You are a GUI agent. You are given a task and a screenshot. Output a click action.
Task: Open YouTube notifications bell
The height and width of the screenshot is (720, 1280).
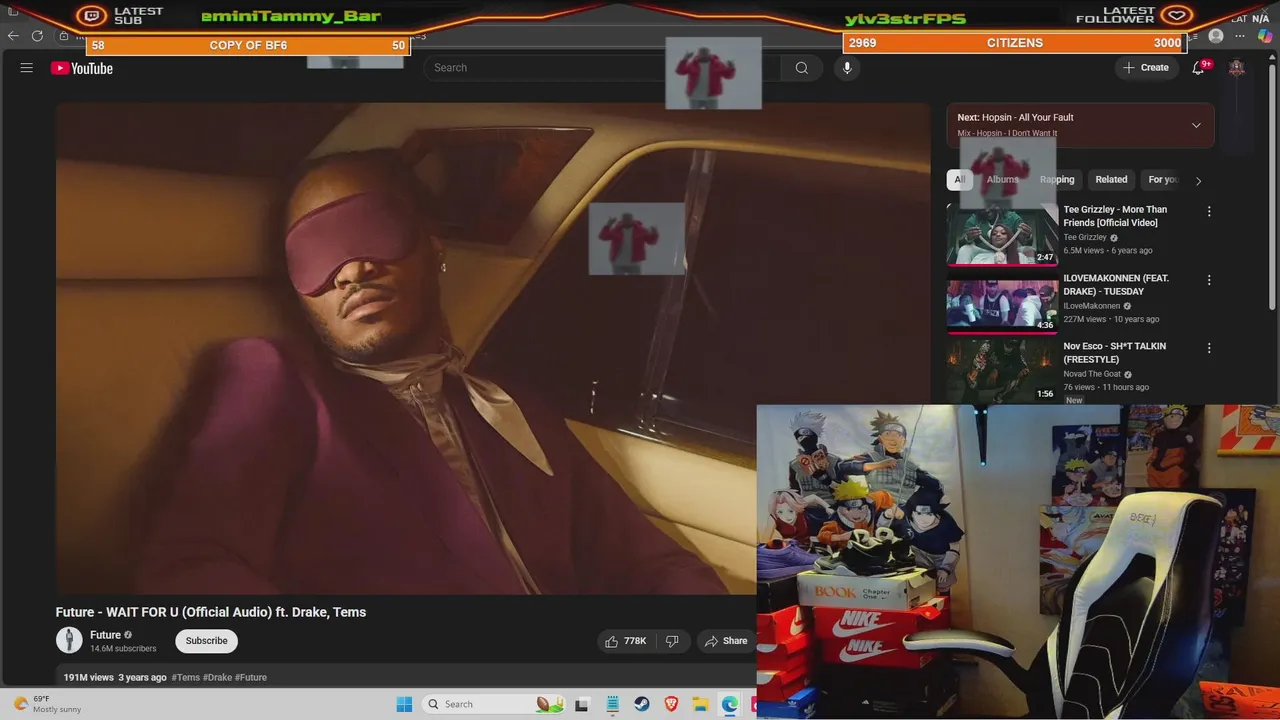(x=1198, y=68)
